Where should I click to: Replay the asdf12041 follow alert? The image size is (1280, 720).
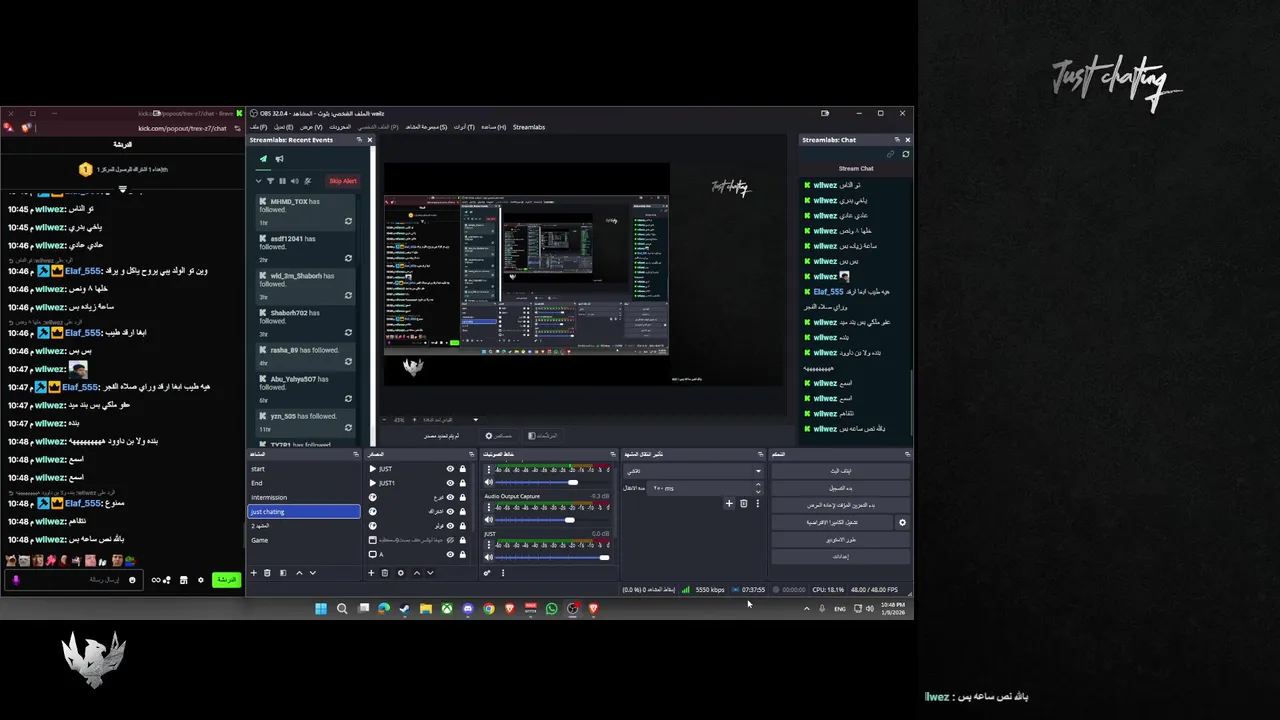pos(348,258)
